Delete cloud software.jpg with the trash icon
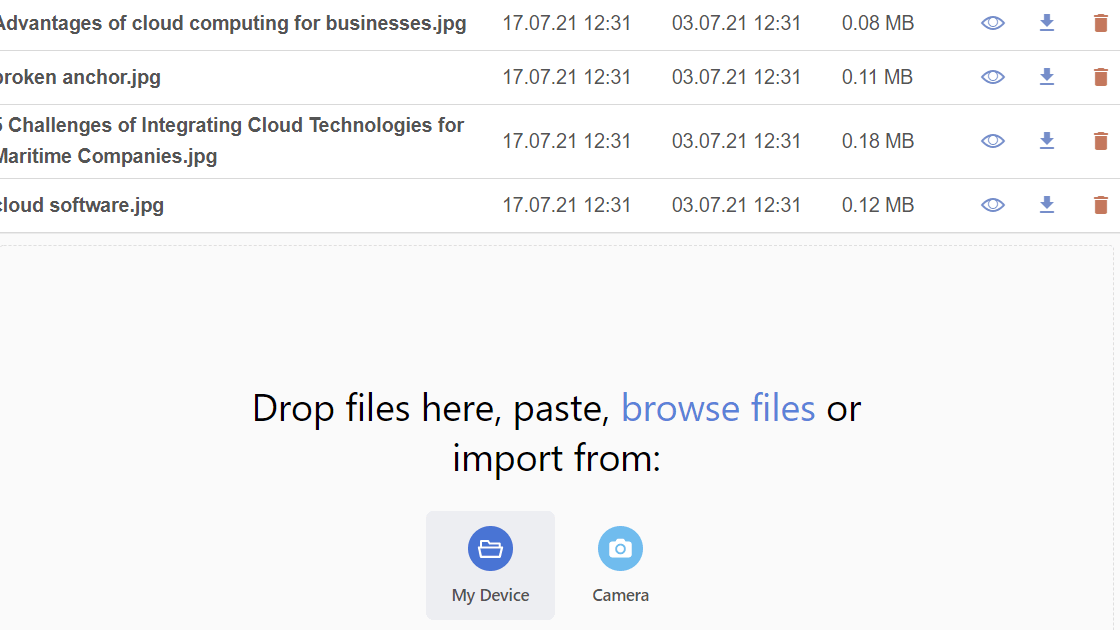This screenshot has width=1120, height=630. (1101, 204)
